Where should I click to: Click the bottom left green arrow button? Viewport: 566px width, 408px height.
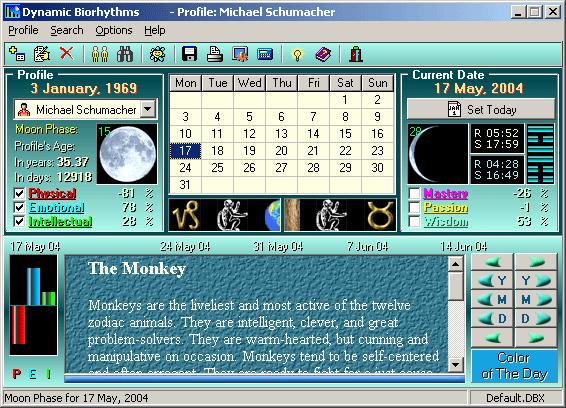(x=492, y=338)
